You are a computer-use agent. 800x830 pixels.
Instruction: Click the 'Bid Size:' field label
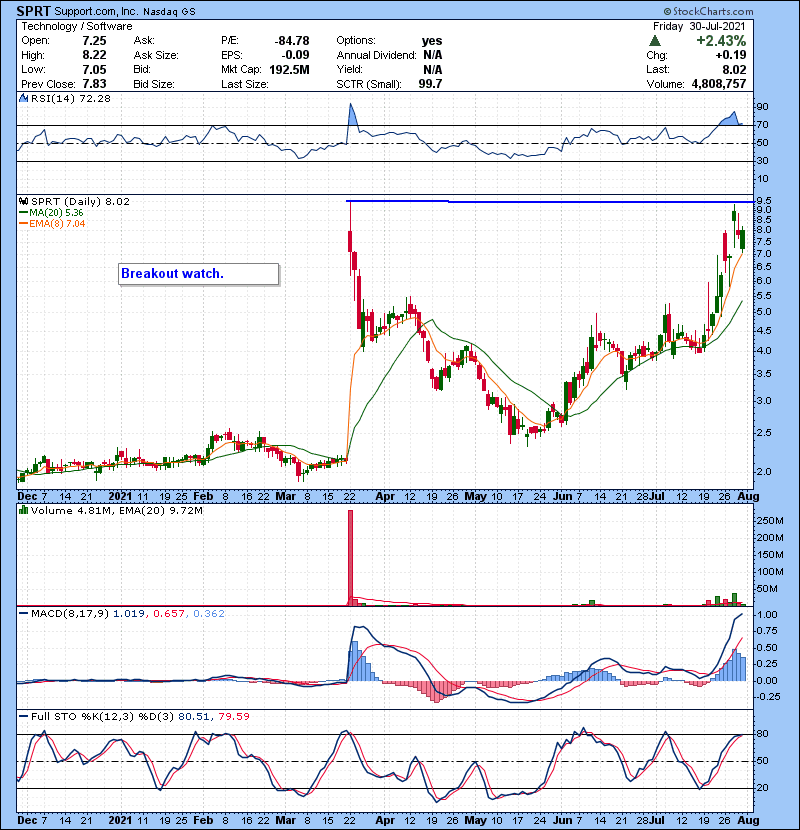coord(154,84)
